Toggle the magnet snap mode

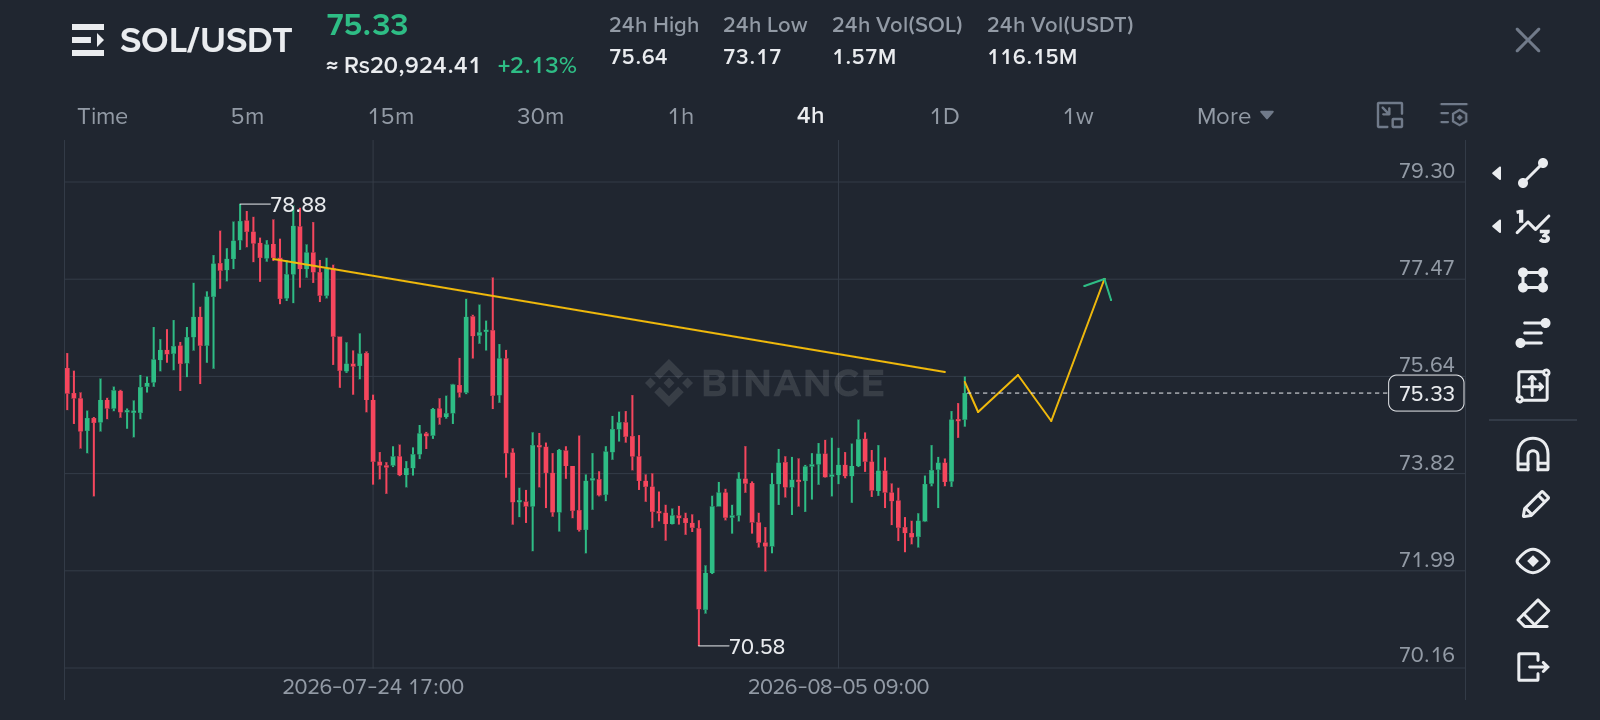1533,455
